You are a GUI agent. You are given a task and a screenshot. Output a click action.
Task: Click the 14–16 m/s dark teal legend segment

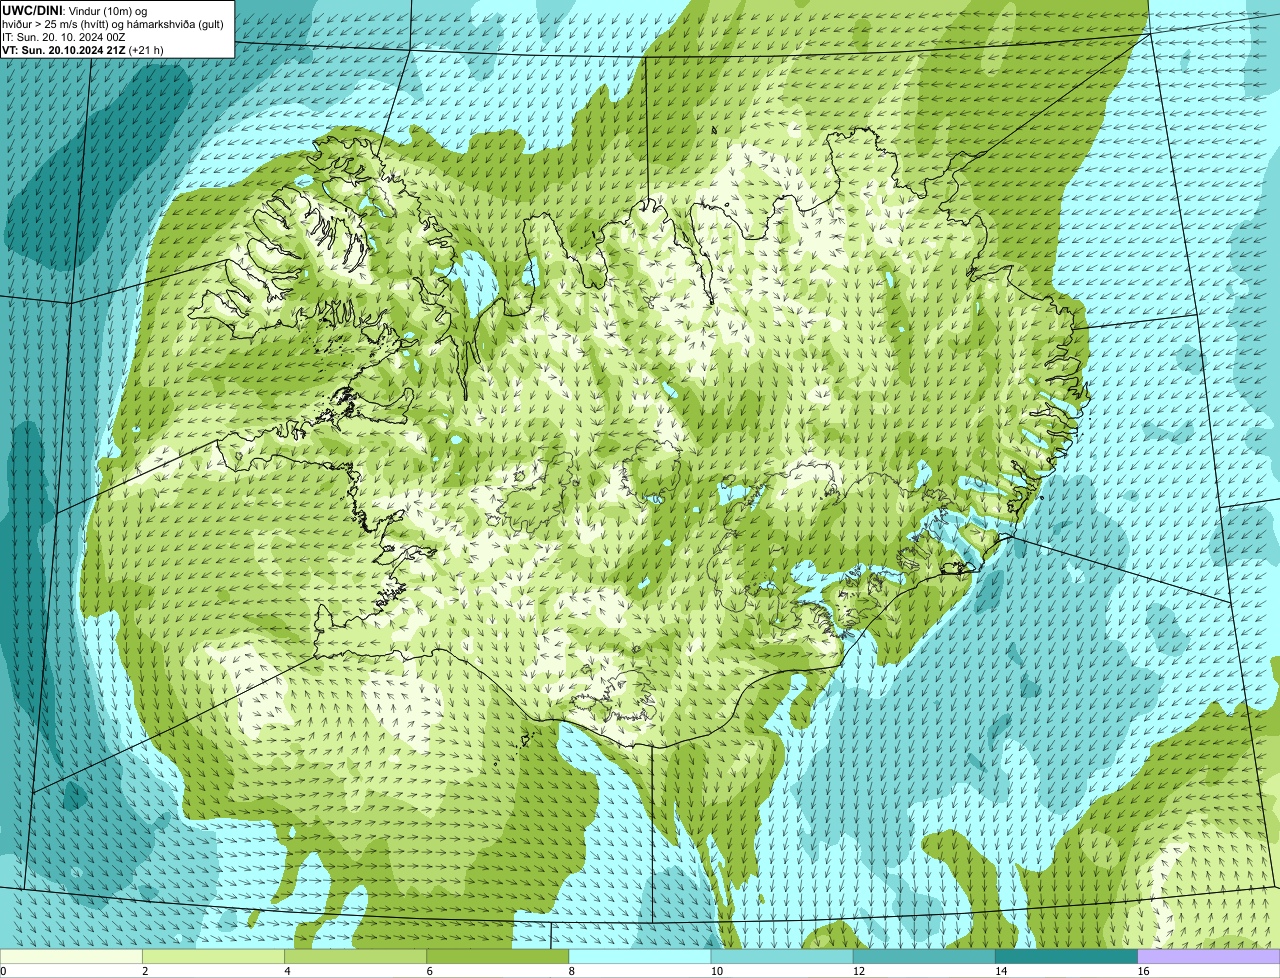(x=1067, y=956)
